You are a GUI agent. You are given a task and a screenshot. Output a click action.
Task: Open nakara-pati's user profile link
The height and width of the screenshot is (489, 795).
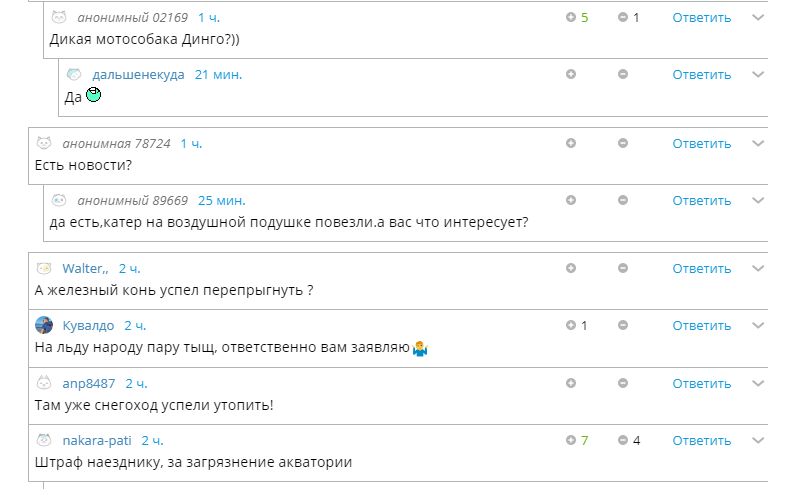coord(97,440)
